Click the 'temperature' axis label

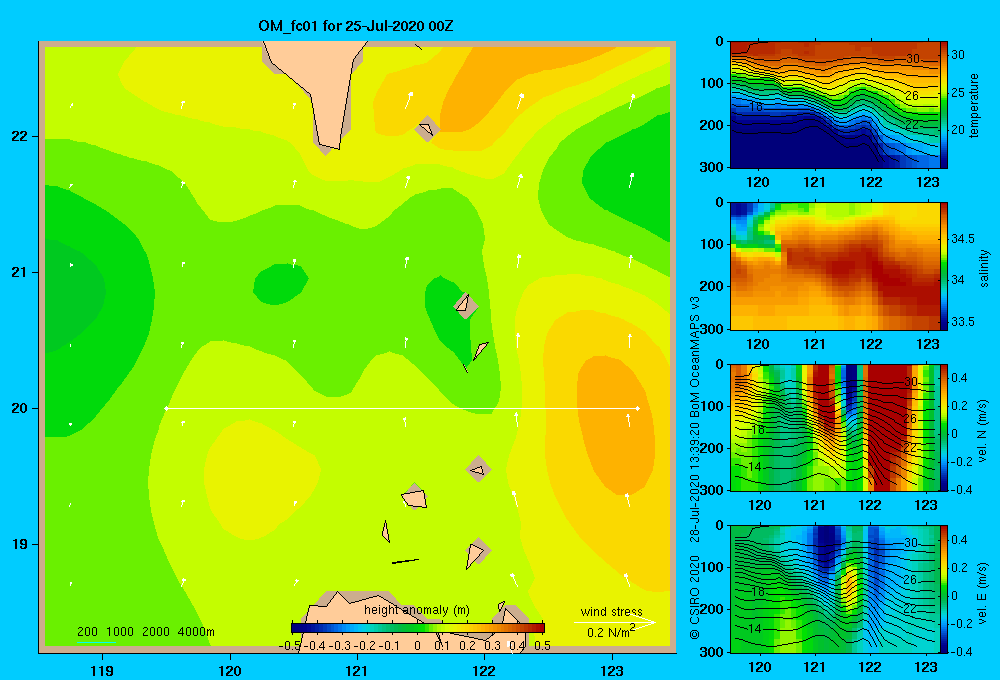973,105
